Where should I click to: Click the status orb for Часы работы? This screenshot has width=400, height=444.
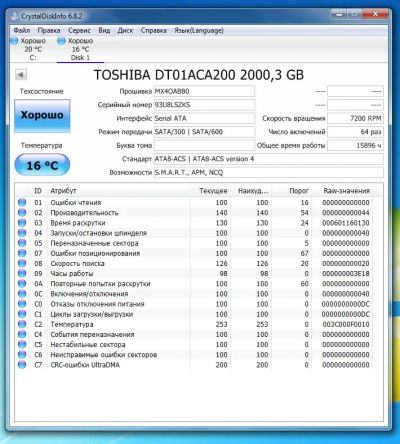pyautogui.click(x=22, y=273)
